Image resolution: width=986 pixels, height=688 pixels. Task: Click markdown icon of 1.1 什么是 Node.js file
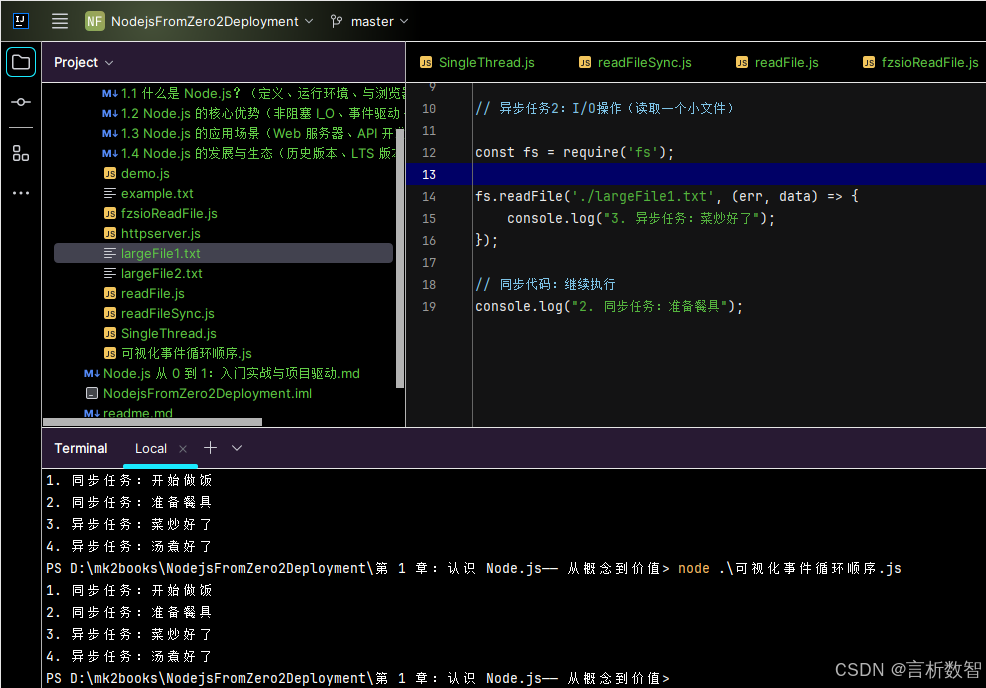pyautogui.click(x=109, y=94)
